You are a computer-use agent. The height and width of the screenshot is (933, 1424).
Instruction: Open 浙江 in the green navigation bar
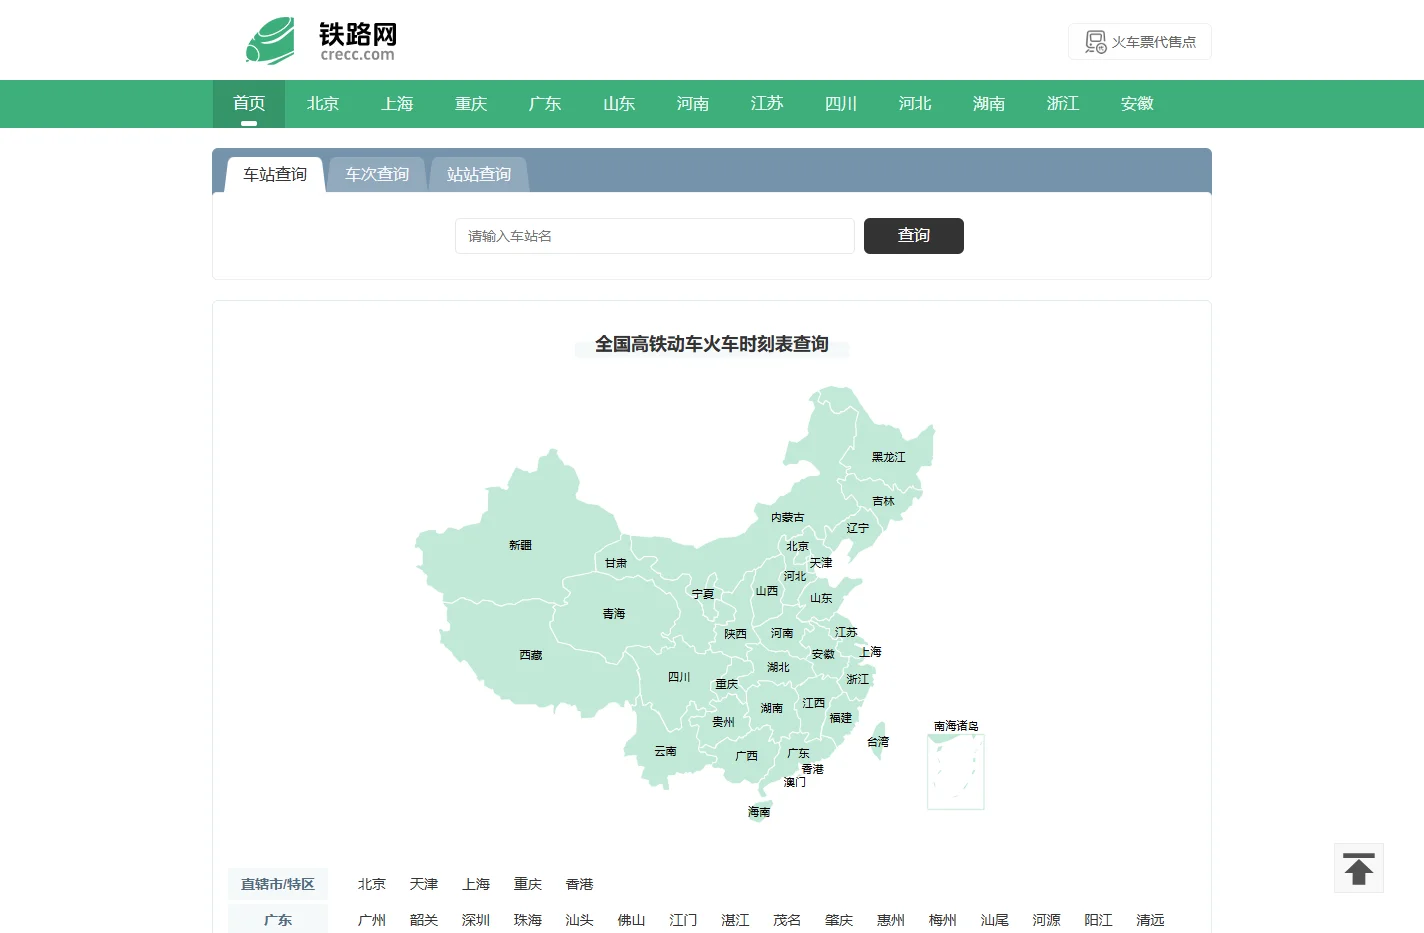pyautogui.click(x=1063, y=104)
